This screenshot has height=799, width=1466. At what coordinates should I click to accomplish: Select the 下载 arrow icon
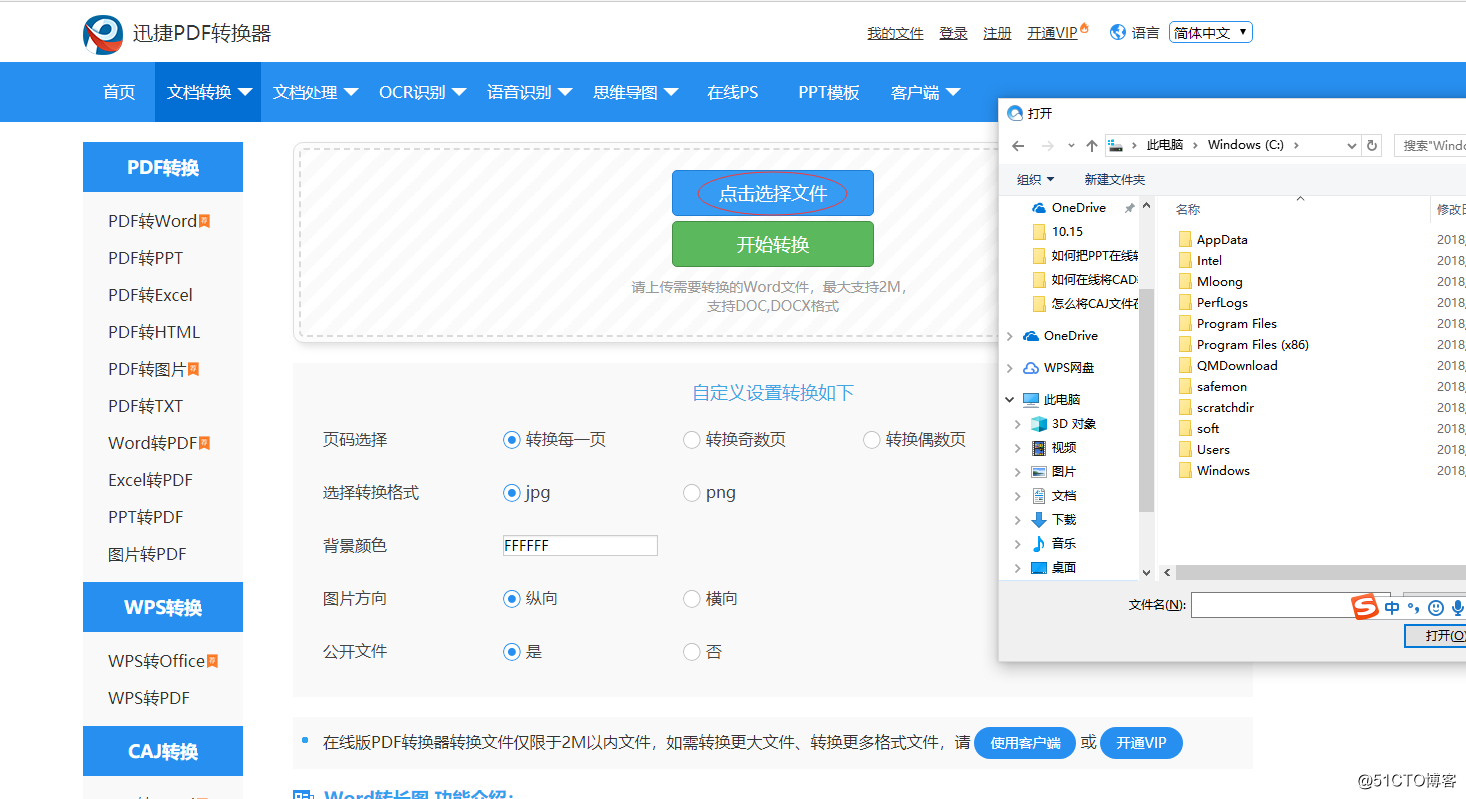point(1039,520)
